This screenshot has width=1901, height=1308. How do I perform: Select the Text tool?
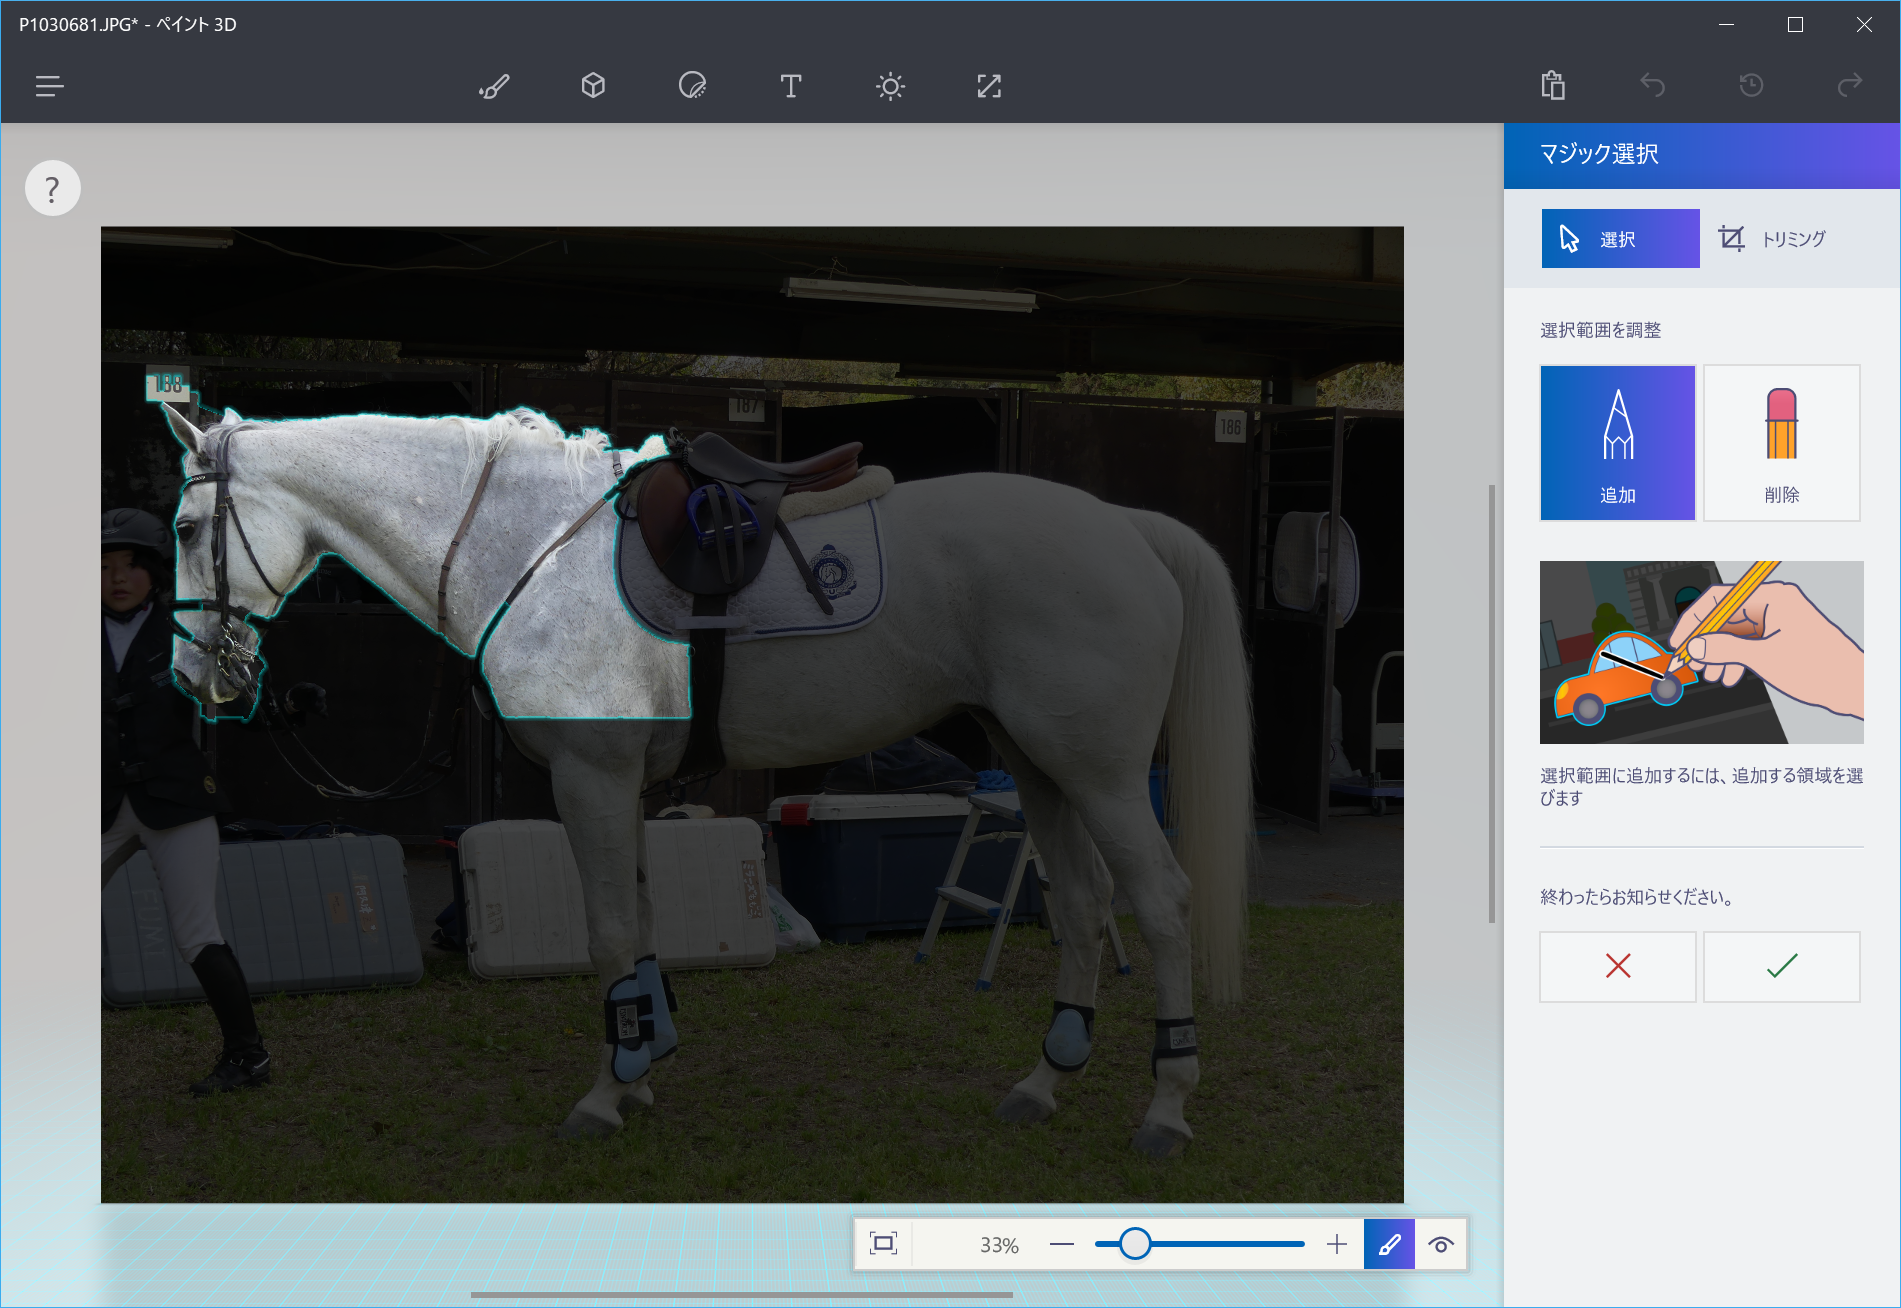pos(791,86)
